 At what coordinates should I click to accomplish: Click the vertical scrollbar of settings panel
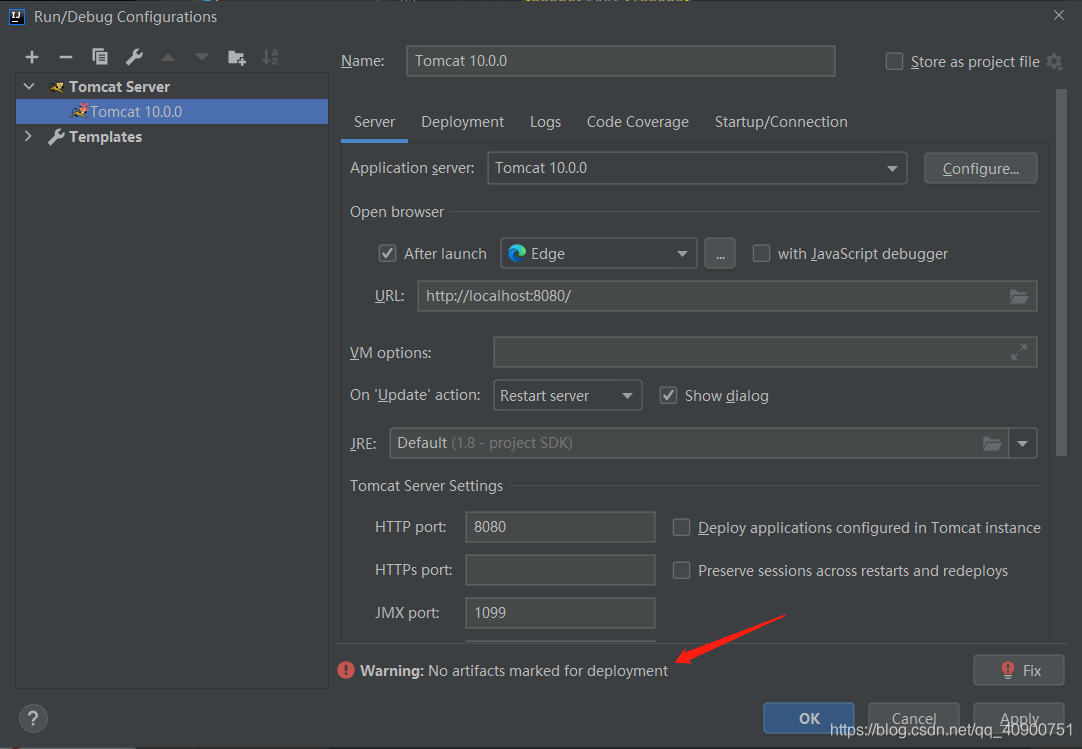(x=1061, y=273)
